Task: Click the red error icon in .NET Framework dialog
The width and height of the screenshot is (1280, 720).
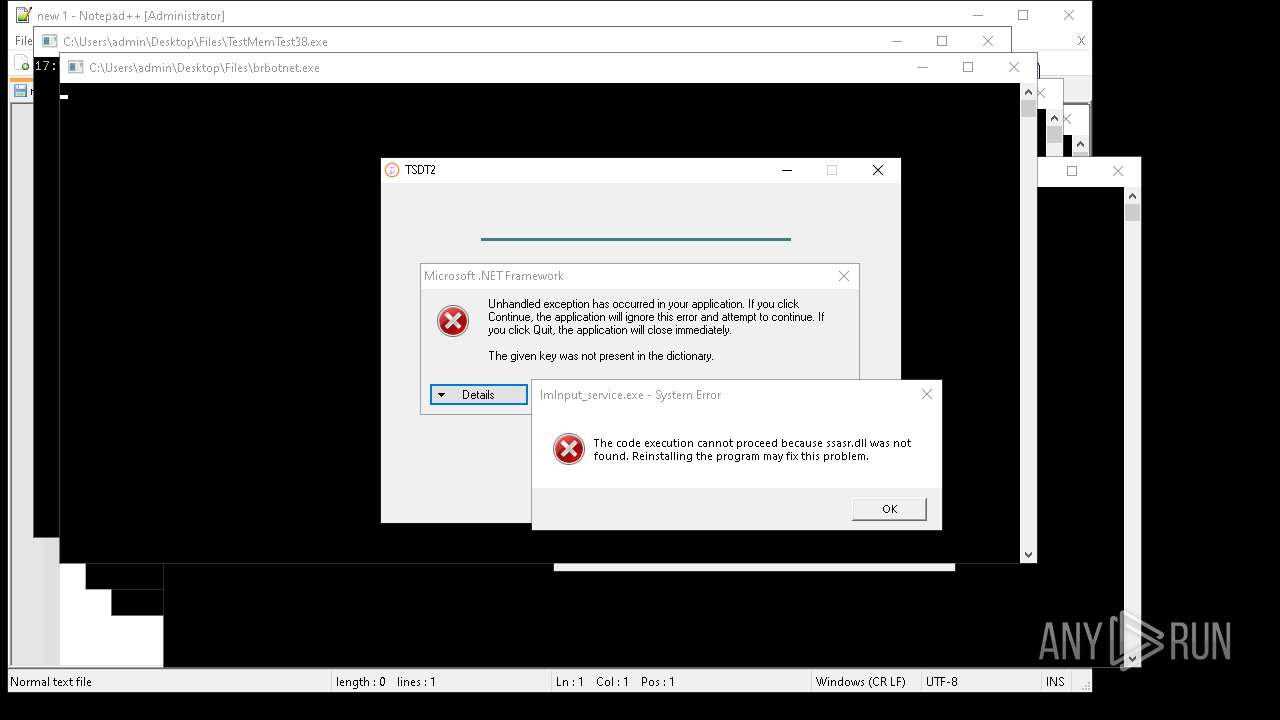Action: pos(453,321)
